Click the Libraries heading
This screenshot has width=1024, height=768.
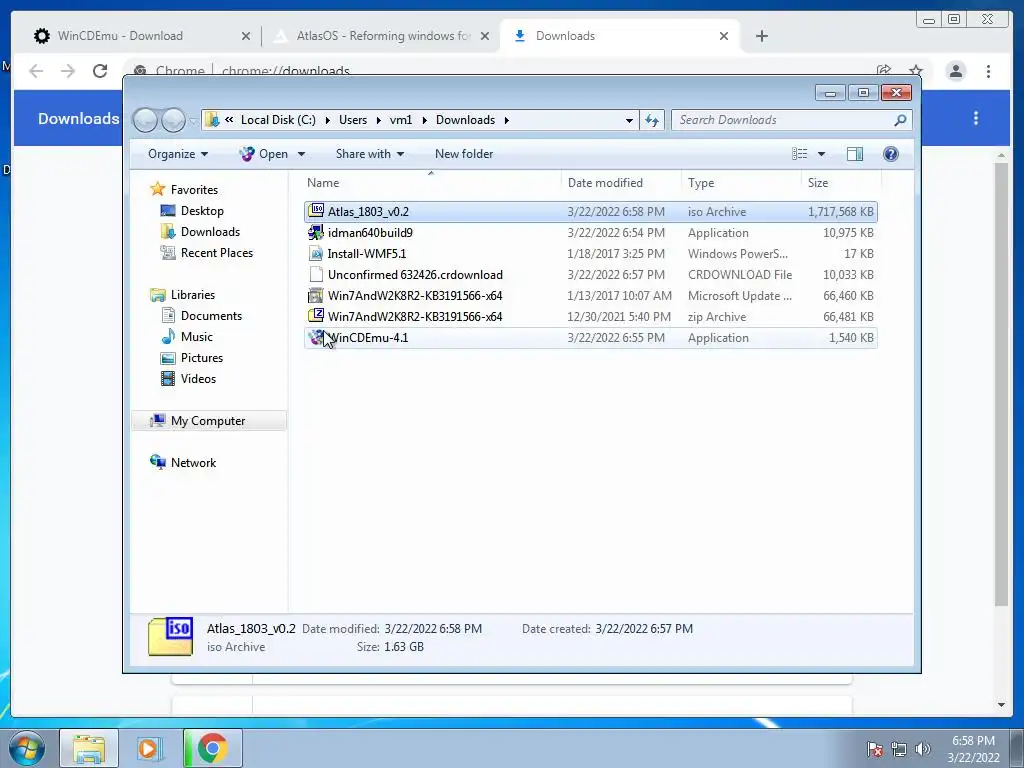(x=193, y=295)
